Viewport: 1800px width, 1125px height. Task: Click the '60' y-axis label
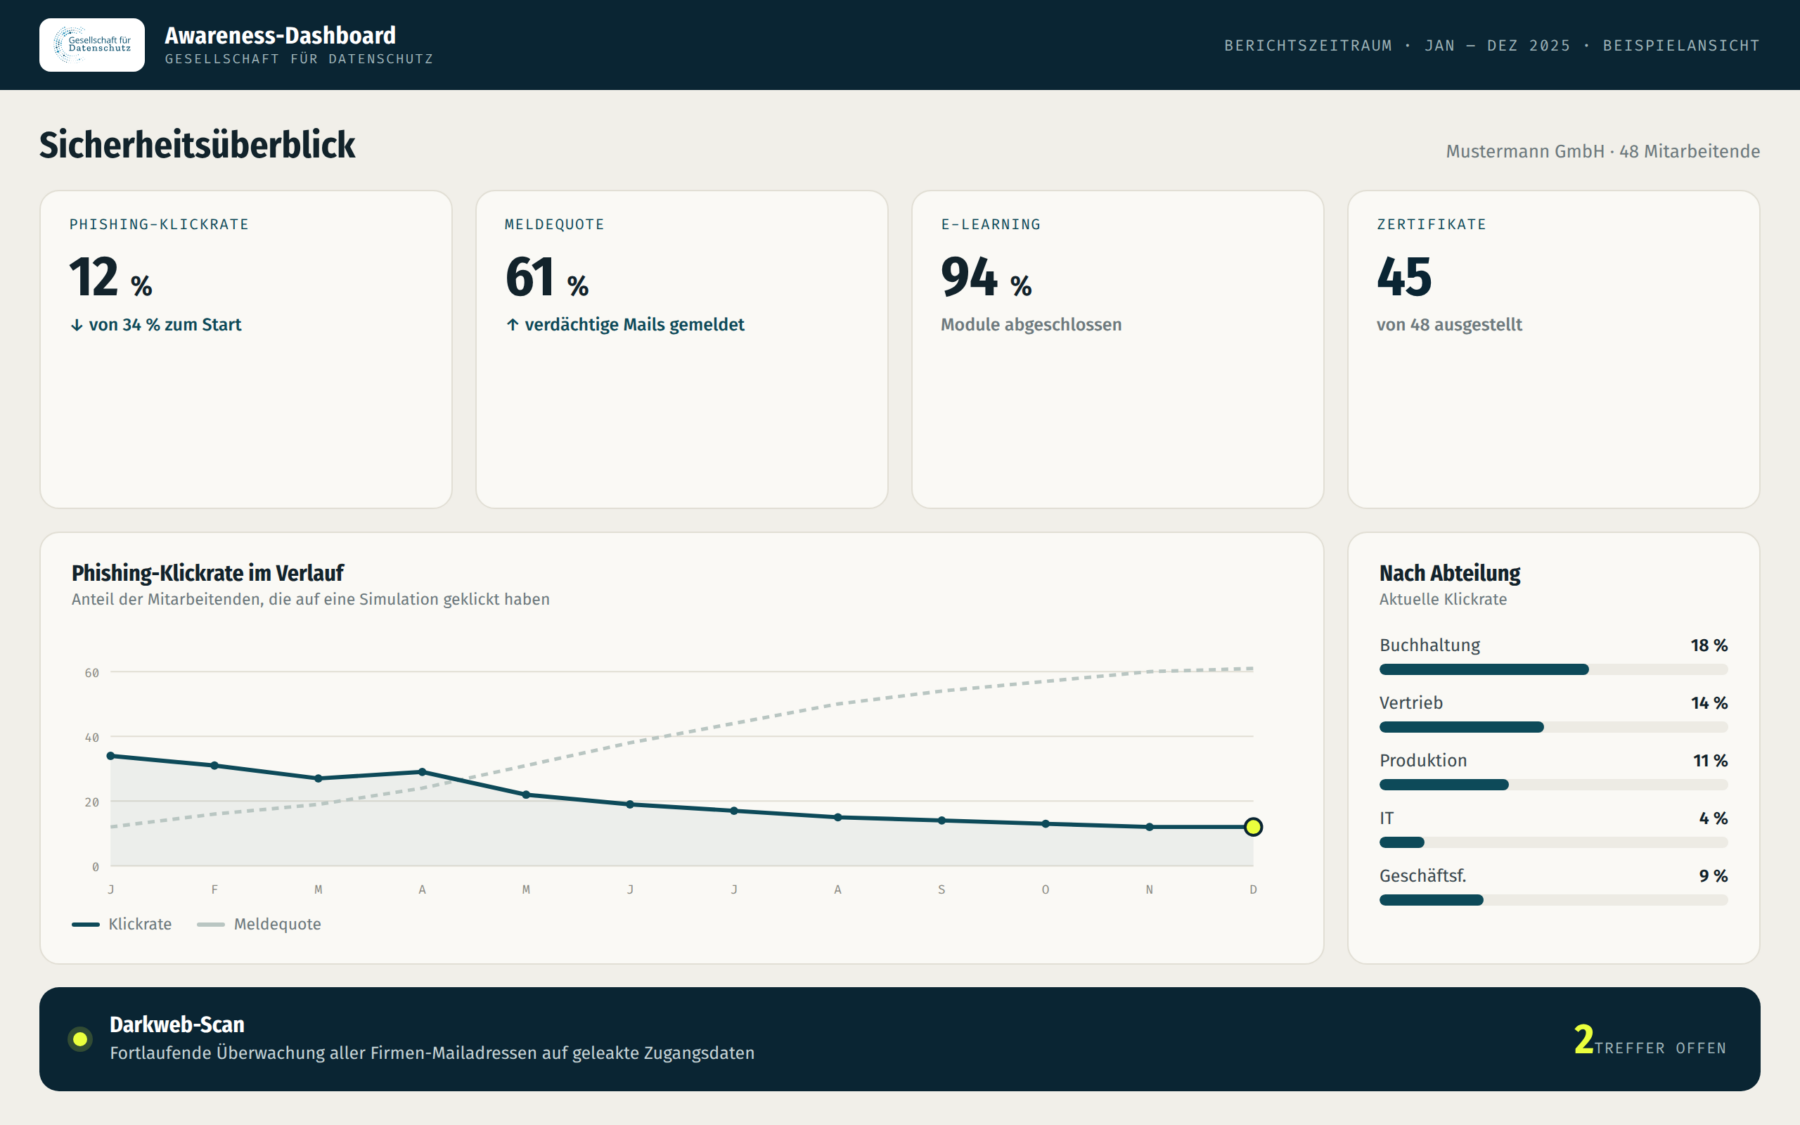[92, 673]
